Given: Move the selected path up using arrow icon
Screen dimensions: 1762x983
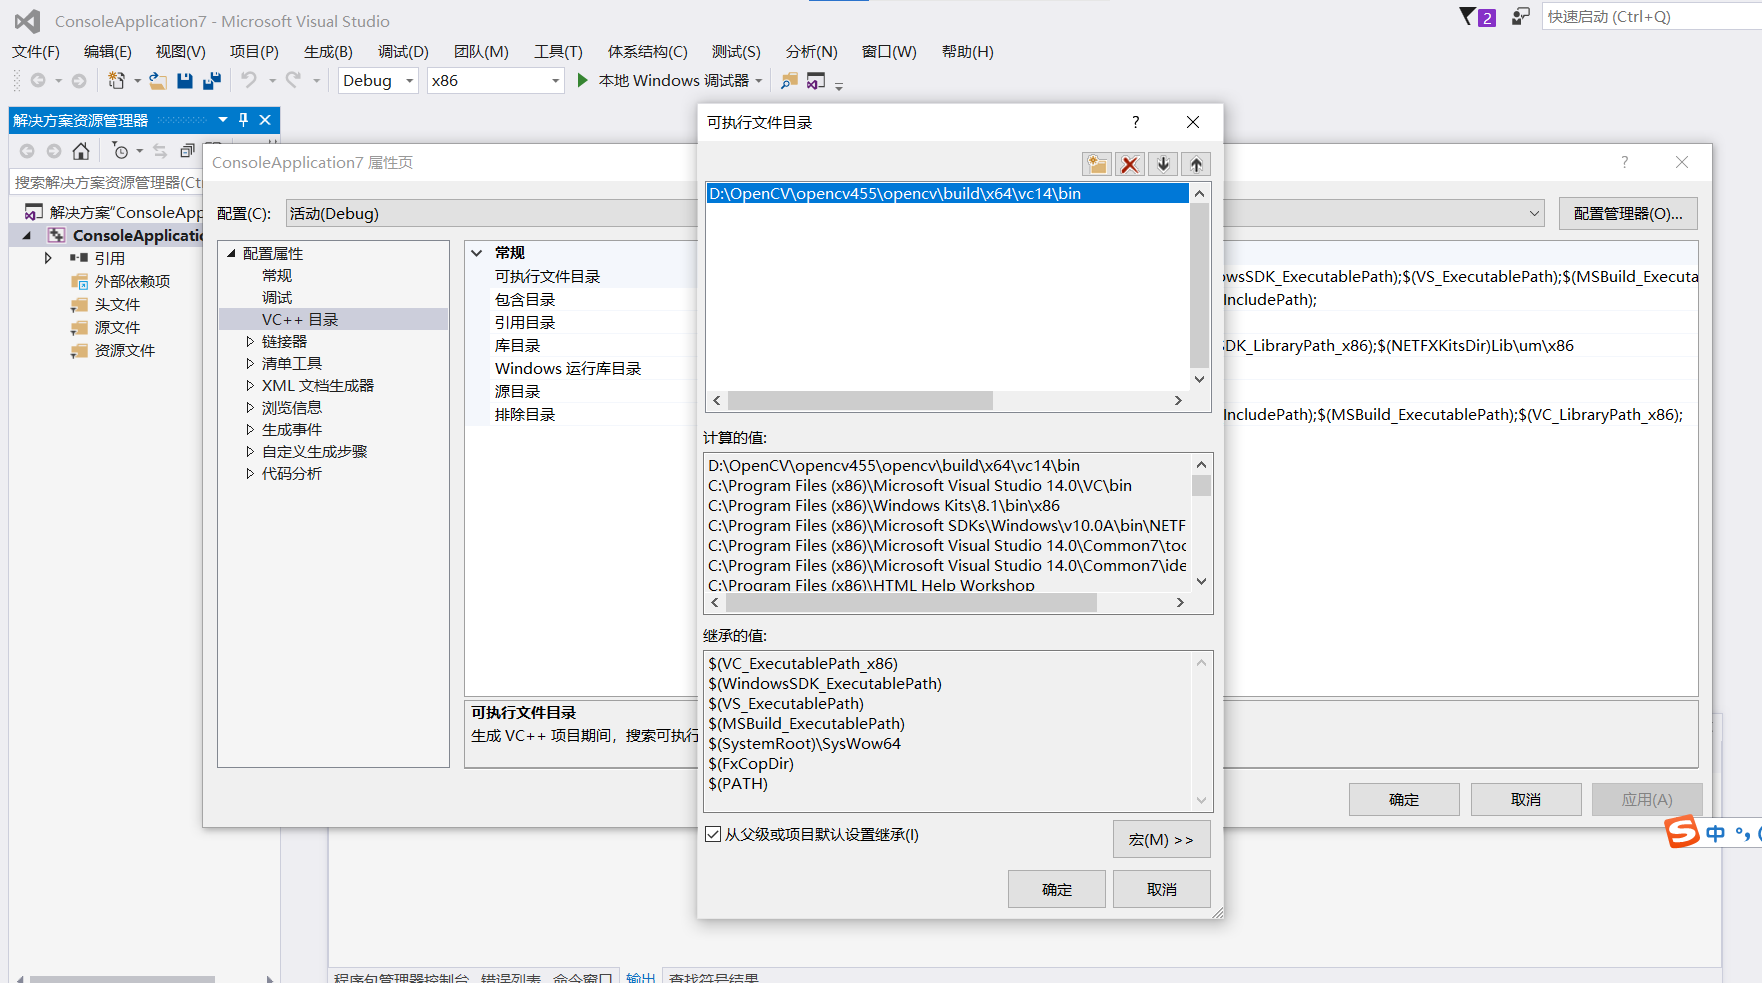Looking at the screenshot, I should 1195,163.
